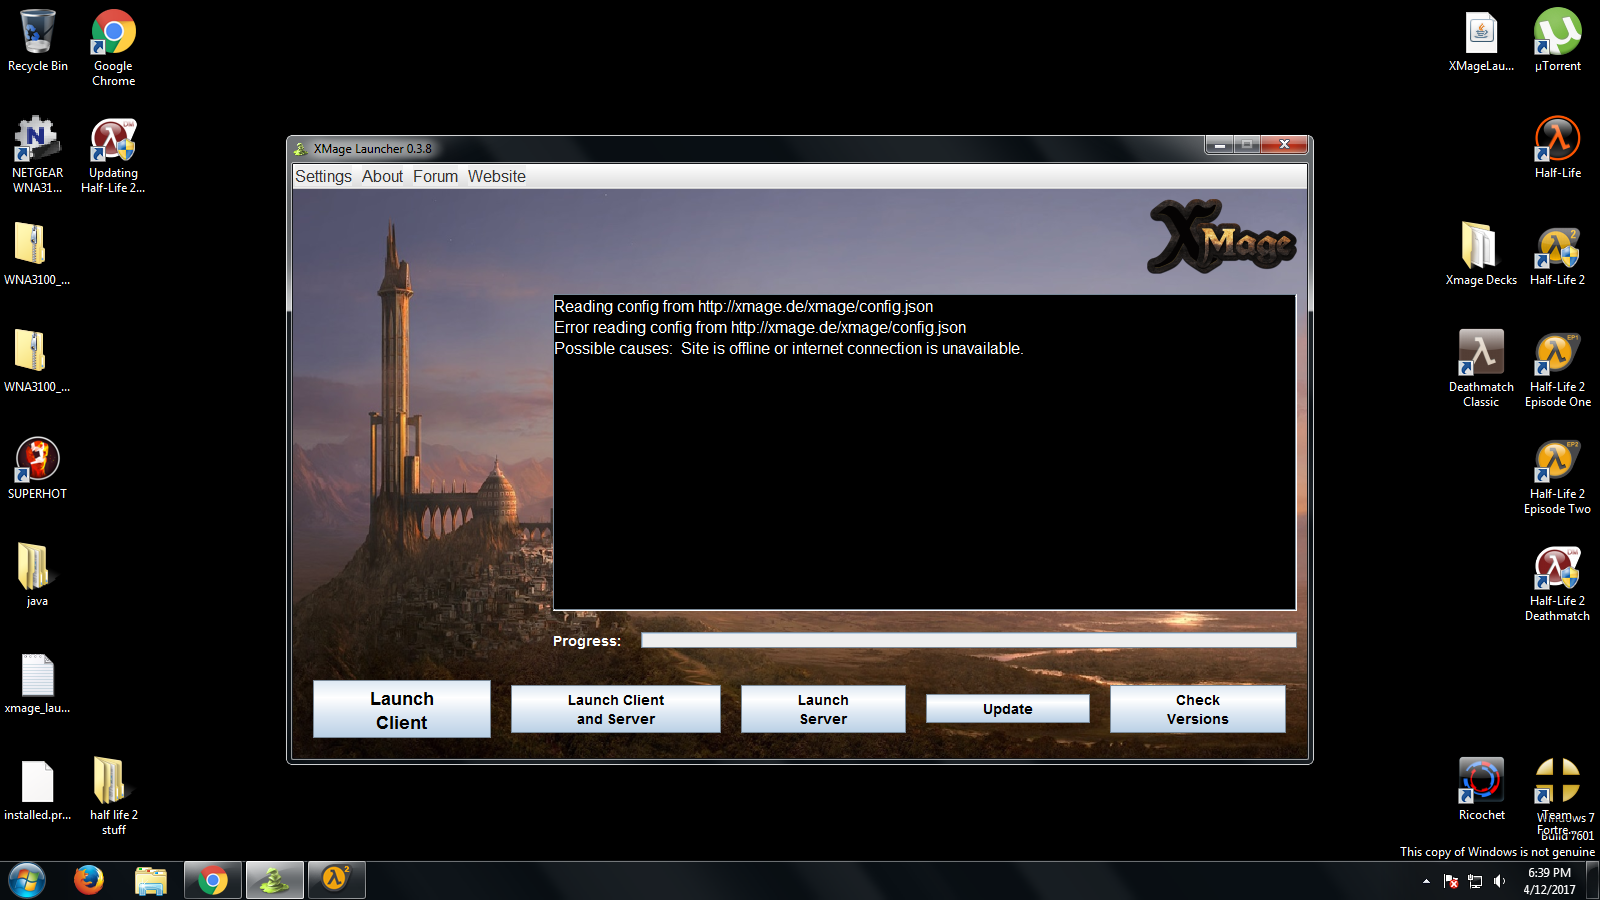The width and height of the screenshot is (1600, 900).
Task: Select the Updating Half-Life 2 desktop icon
Action: tap(113, 155)
